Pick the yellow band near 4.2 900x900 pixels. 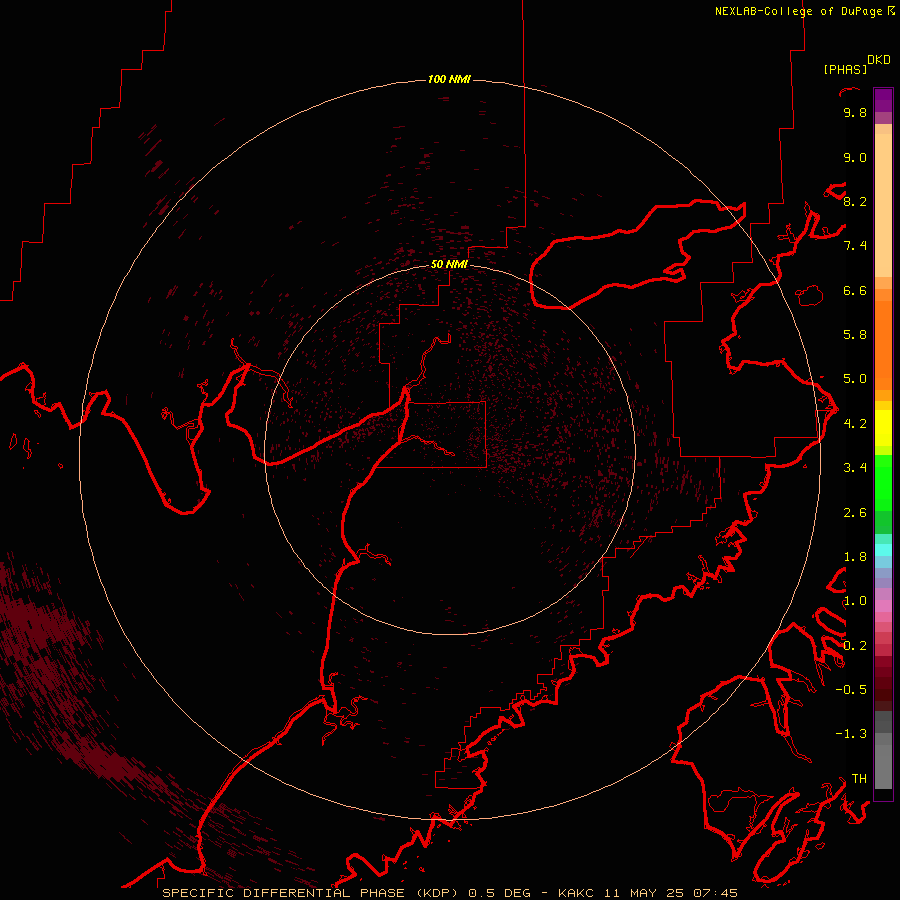883,428
